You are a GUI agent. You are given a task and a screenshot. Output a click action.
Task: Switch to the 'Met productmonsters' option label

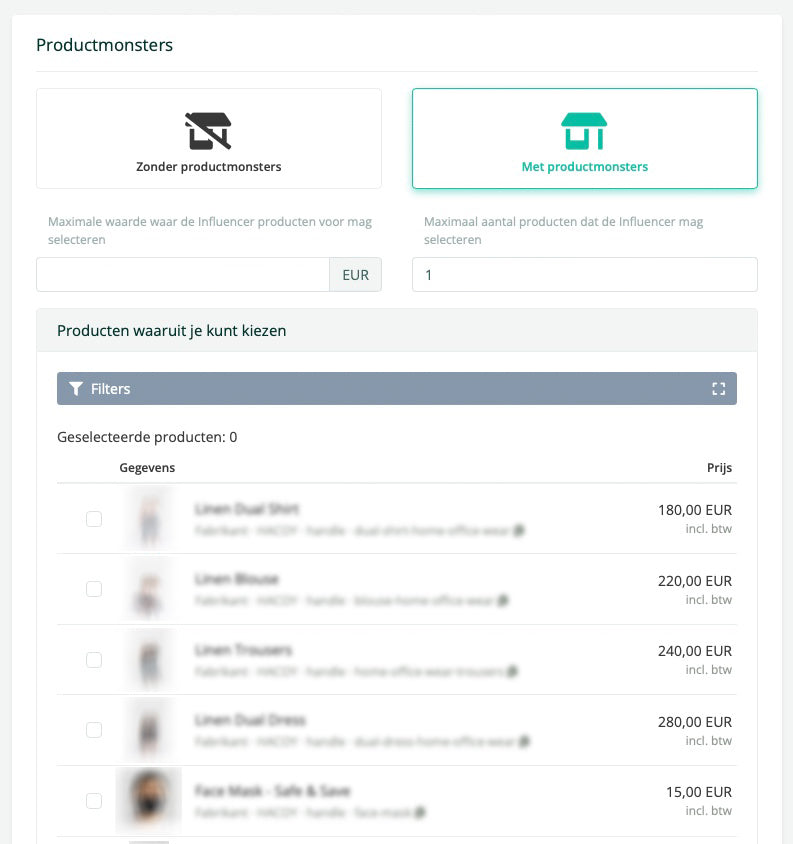pyautogui.click(x=584, y=167)
